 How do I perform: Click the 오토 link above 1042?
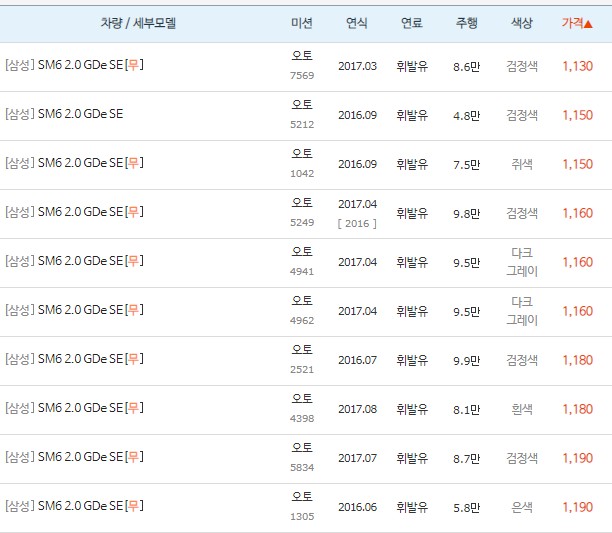tap(302, 153)
